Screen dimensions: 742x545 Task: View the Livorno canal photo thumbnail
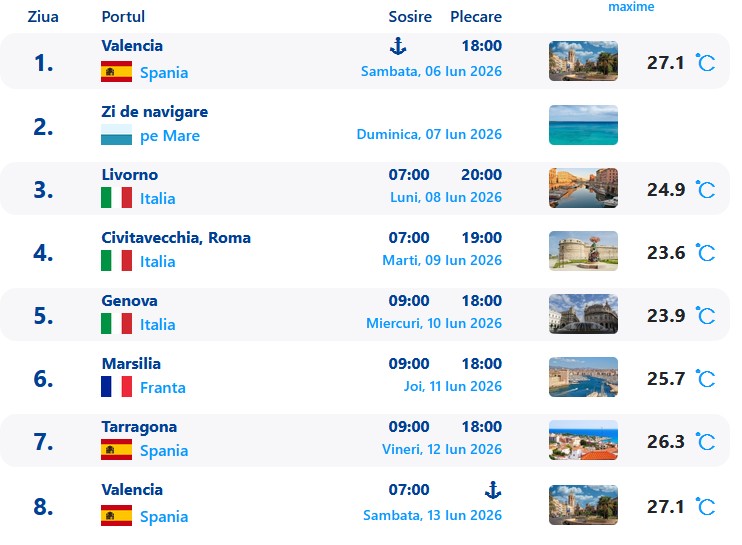click(583, 188)
